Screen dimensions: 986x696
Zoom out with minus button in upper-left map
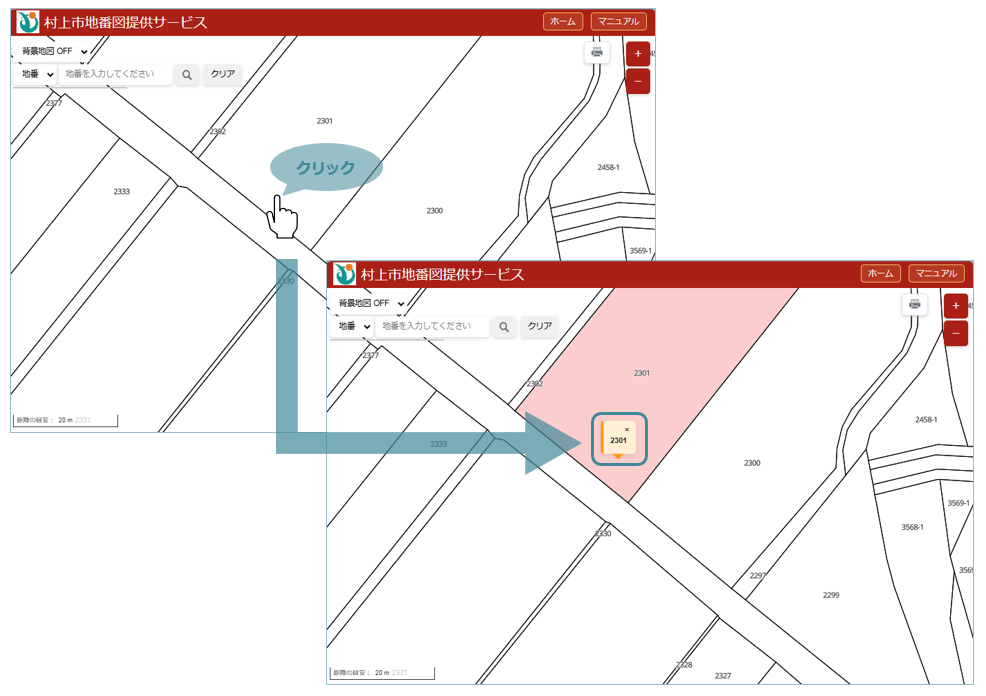tap(638, 81)
